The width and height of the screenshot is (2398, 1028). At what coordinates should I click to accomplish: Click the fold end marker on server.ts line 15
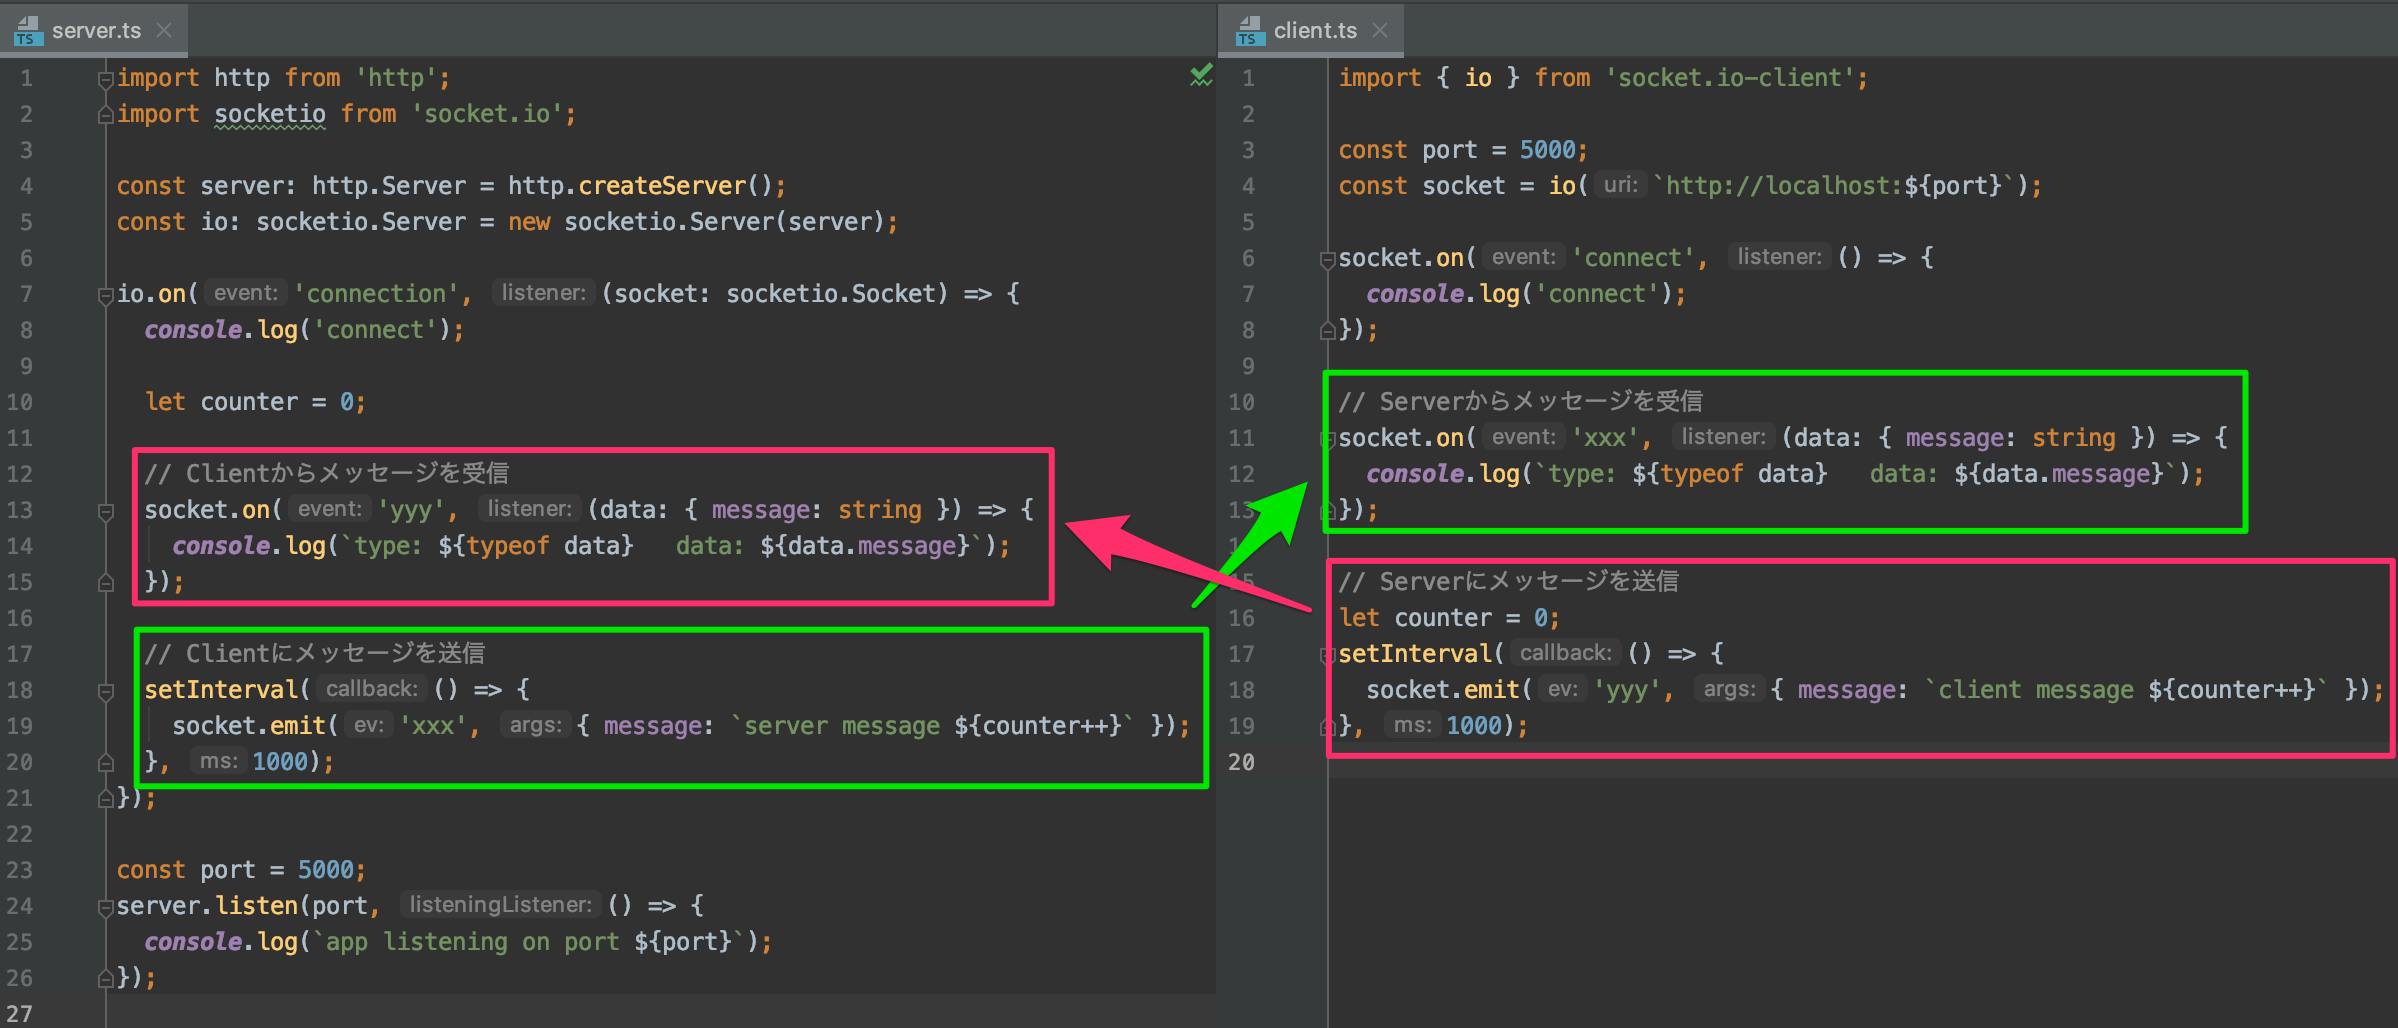pyautogui.click(x=105, y=583)
